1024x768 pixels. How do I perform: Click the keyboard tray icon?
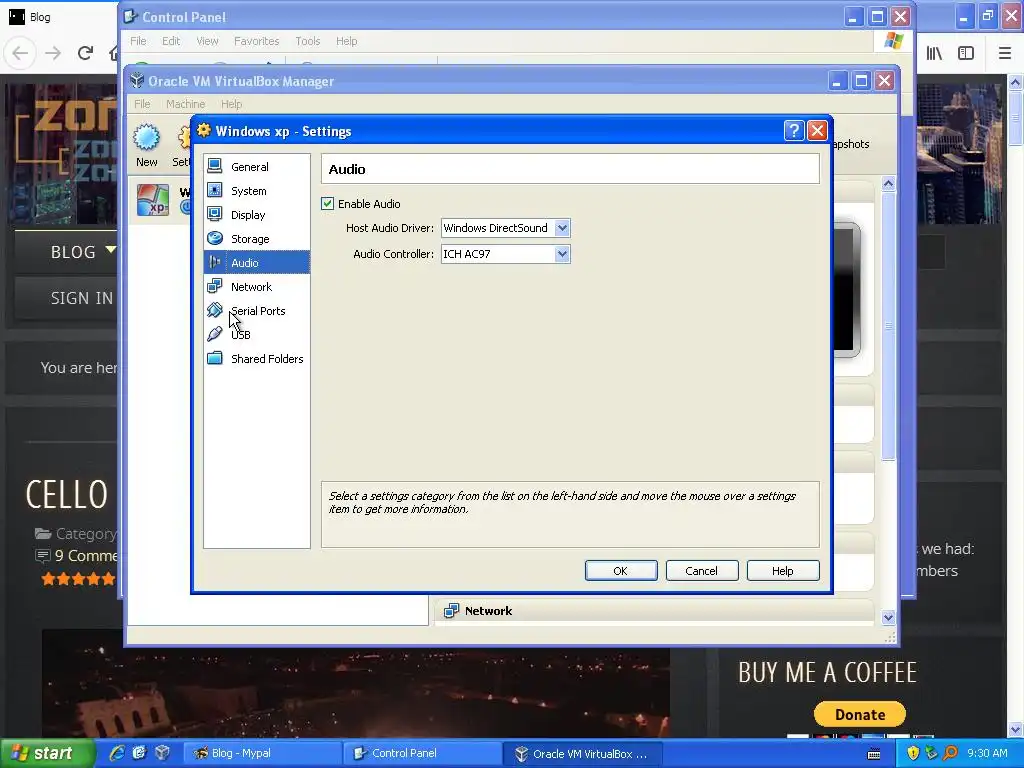pyautogui.click(x=874, y=754)
